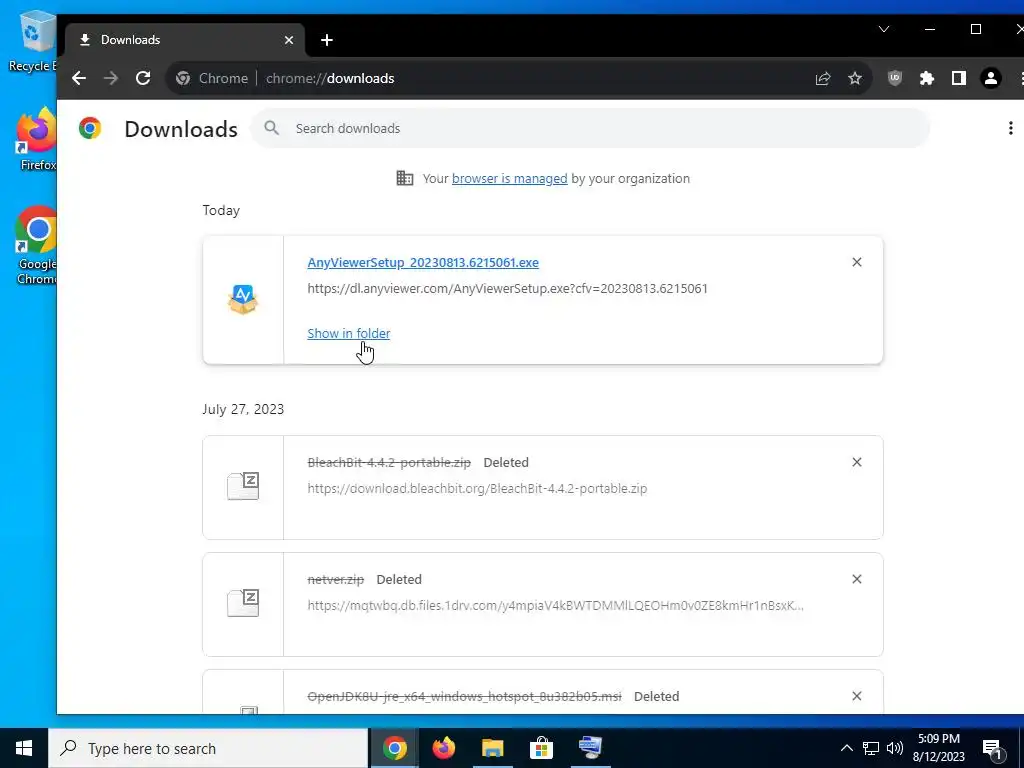Click the volume speaker tray icon
The height and width of the screenshot is (768, 1024).
895,748
